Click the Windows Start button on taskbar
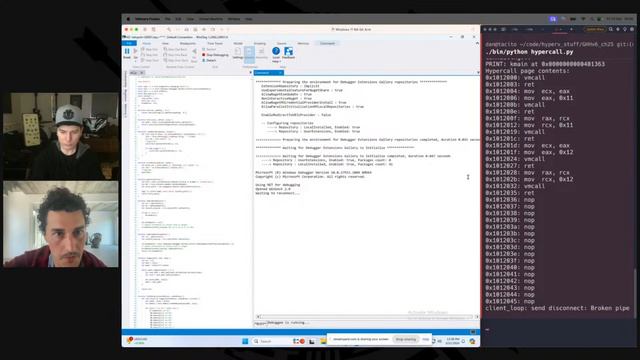640x360 pixels. 245,341
